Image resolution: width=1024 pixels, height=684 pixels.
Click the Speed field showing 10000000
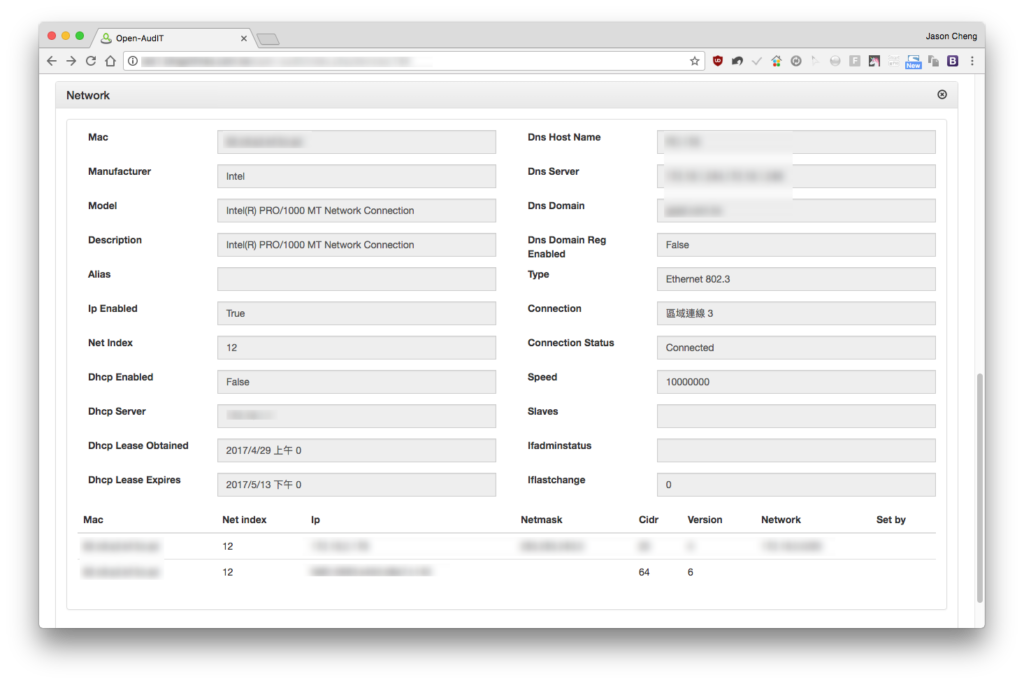pyautogui.click(x=795, y=382)
